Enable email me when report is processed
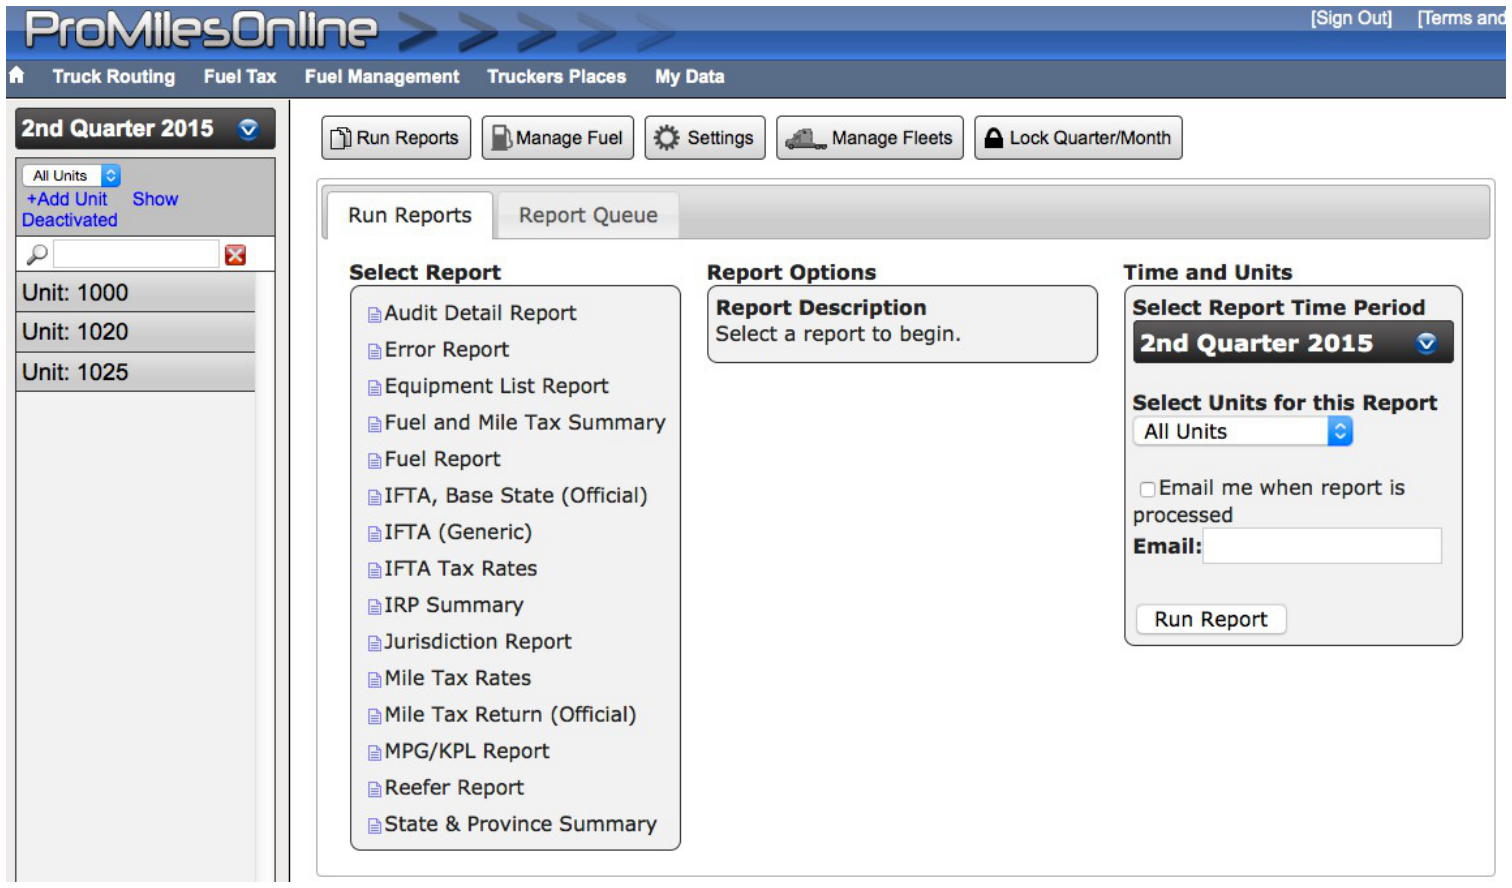The image size is (1512, 888). point(1147,489)
